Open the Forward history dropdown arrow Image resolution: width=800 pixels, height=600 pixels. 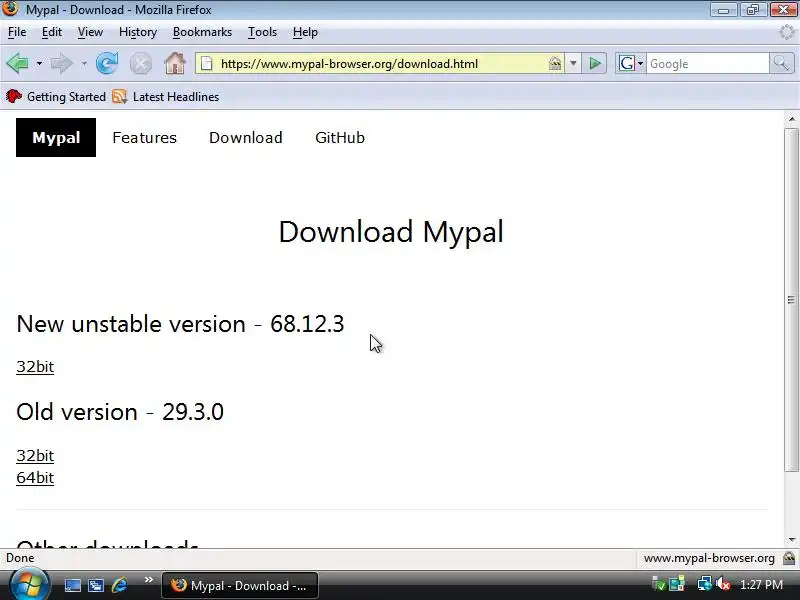pos(84,64)
